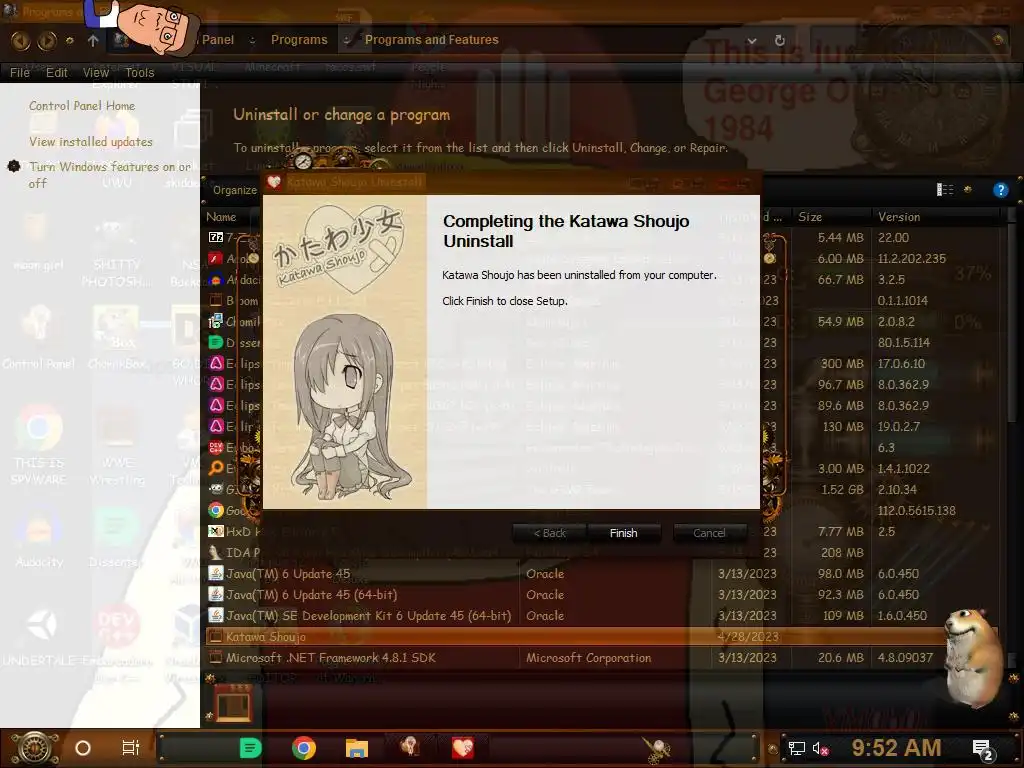Click the Refresh icon in address bar
The image size is (1024, 768).
780,40
